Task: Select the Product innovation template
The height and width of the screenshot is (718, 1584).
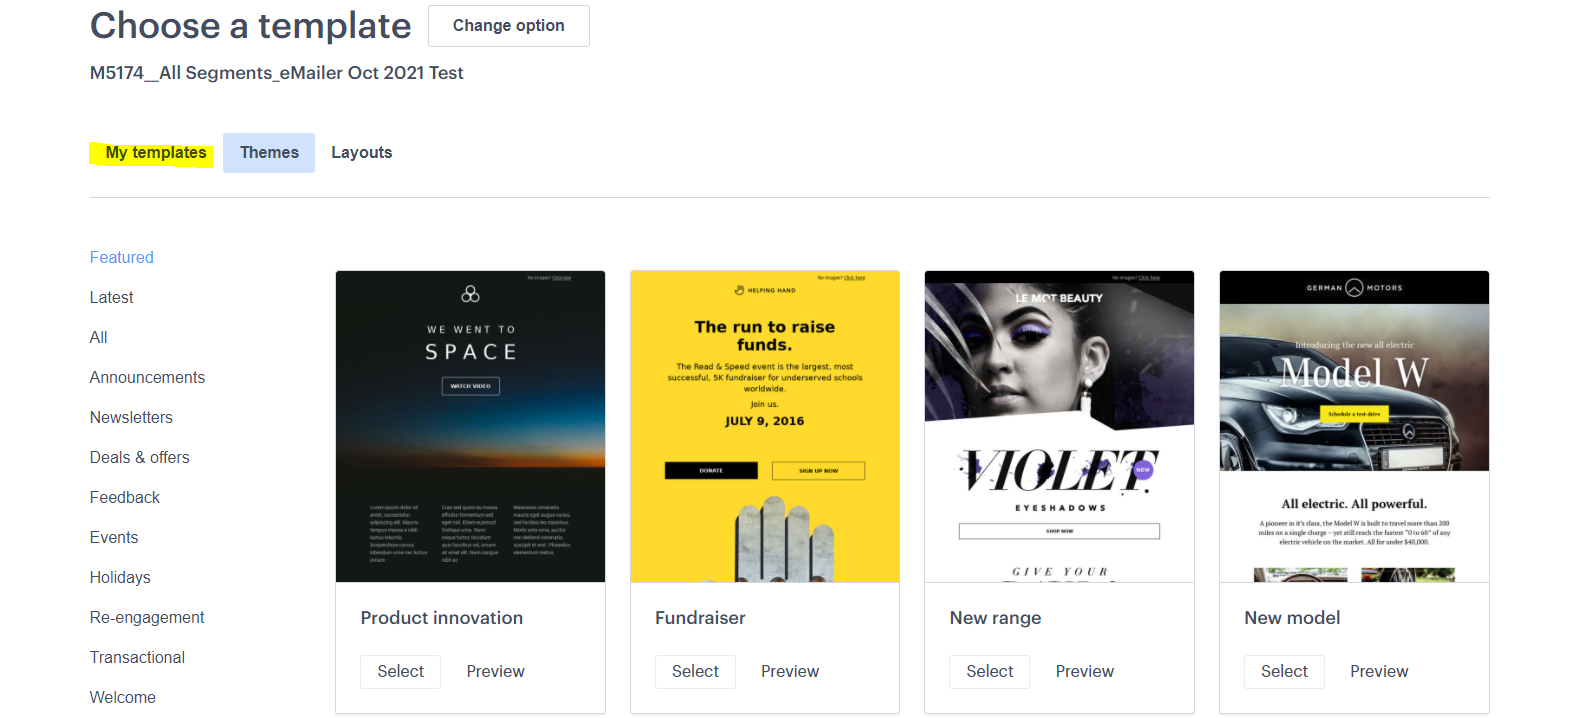Action: [x=401, y=672]
